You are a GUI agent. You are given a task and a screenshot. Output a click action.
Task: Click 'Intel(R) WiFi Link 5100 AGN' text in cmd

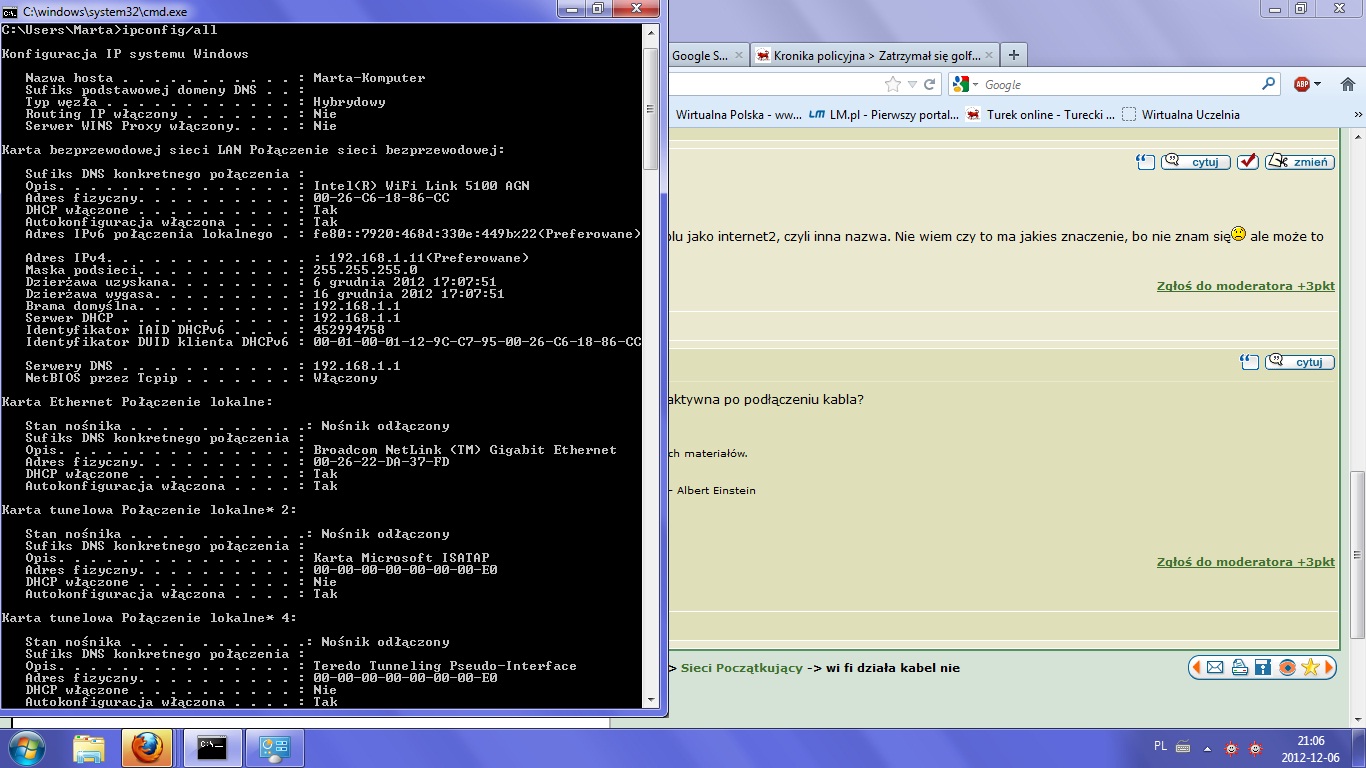421,186
